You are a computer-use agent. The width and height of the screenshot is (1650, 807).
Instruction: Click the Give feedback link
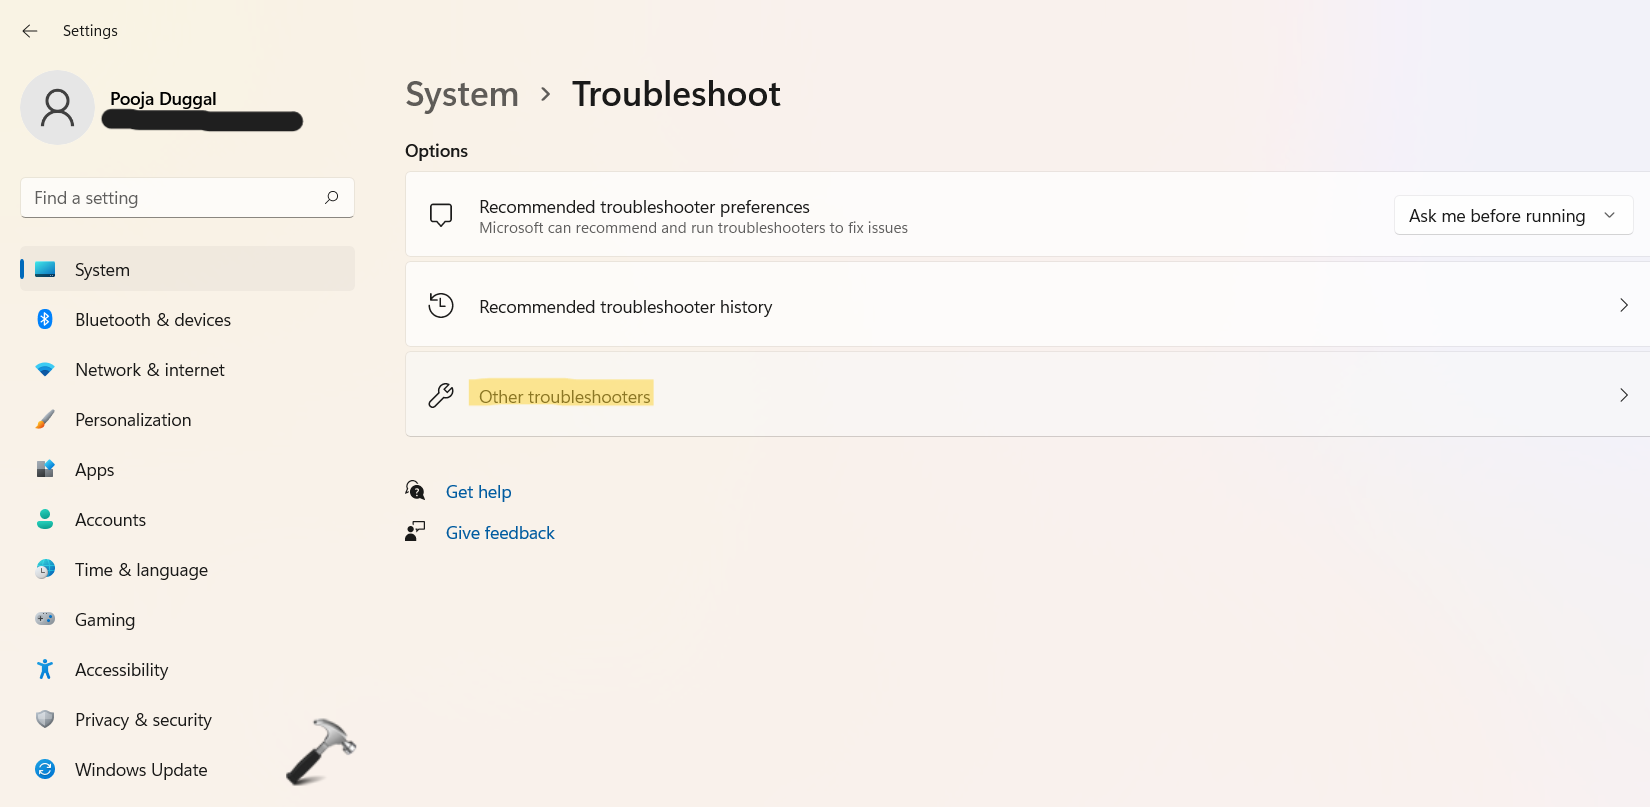coord(500,533)
